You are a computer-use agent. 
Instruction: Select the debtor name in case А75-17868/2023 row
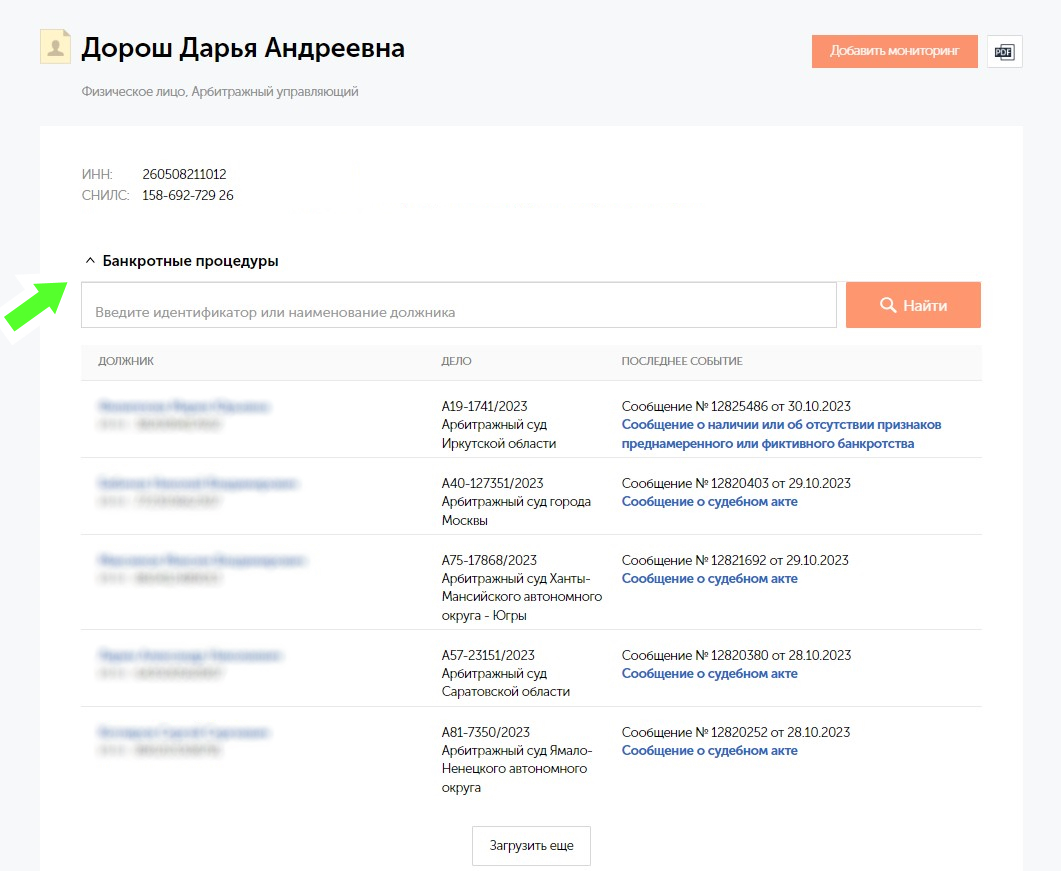click(201, 561)
